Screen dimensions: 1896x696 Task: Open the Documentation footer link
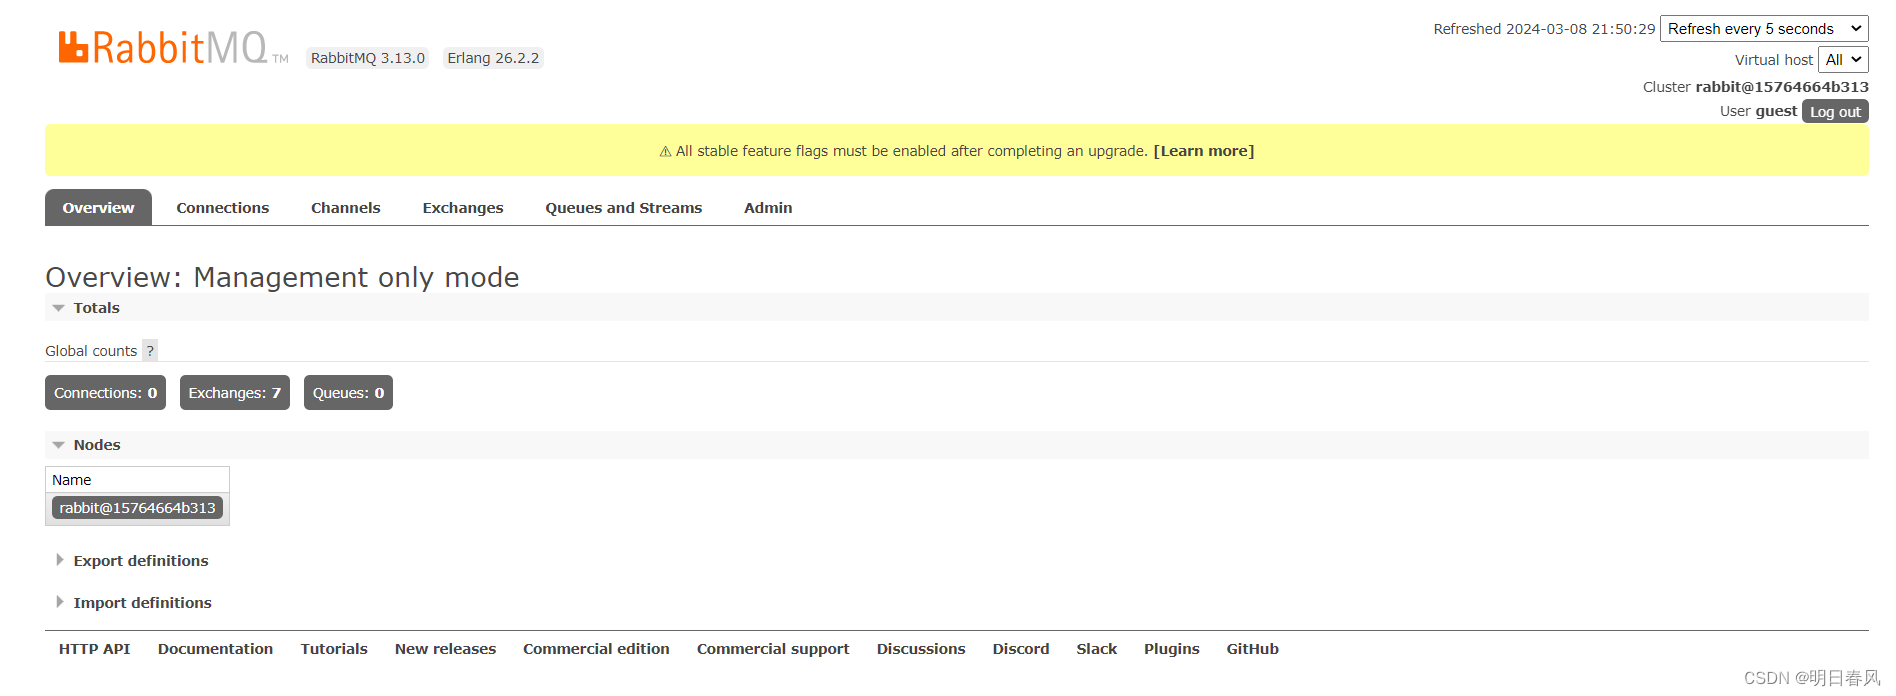[x=215, y=649]
